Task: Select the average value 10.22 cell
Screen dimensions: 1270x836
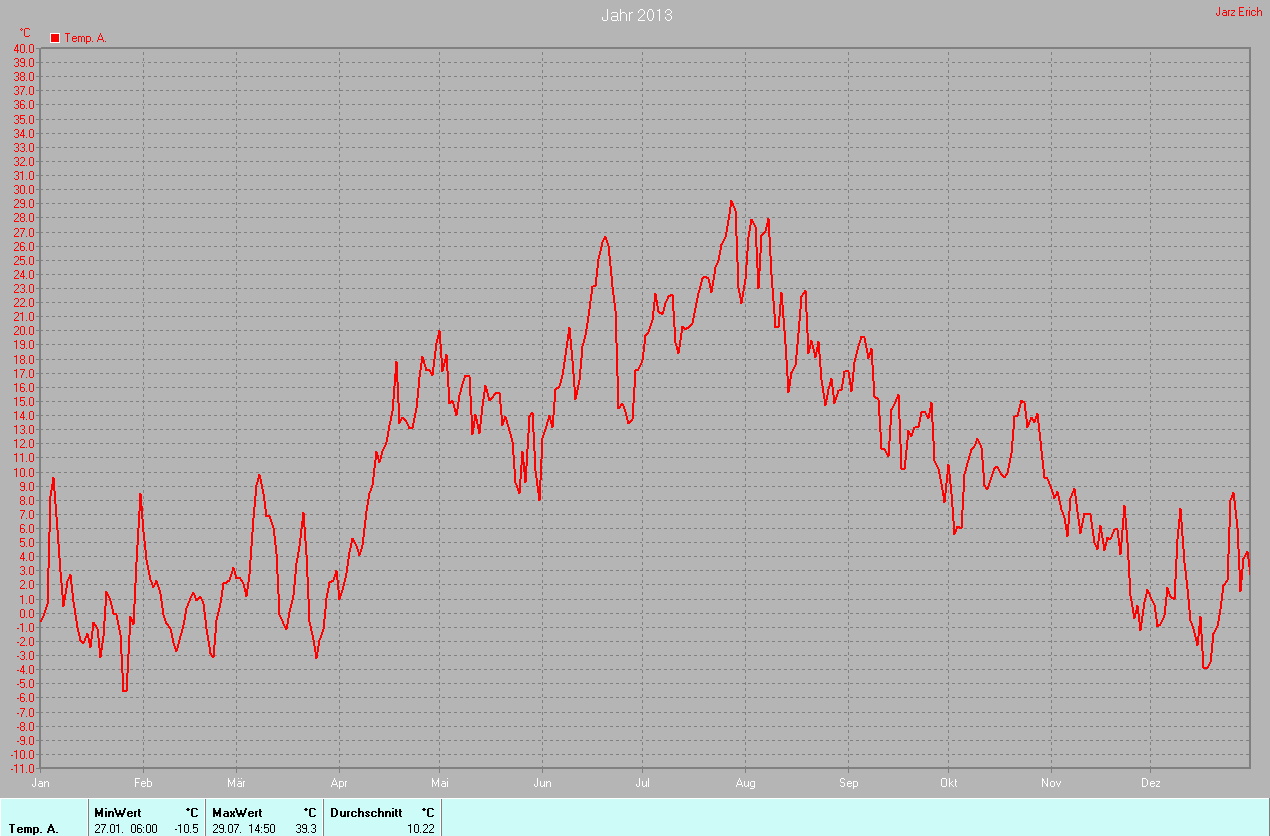Action: pos(420,829)
